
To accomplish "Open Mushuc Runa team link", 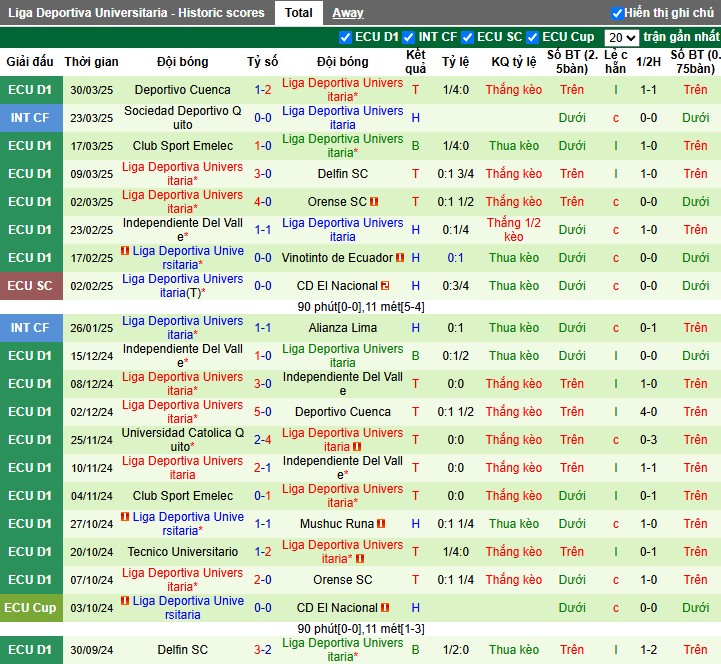I will (337, 524).
